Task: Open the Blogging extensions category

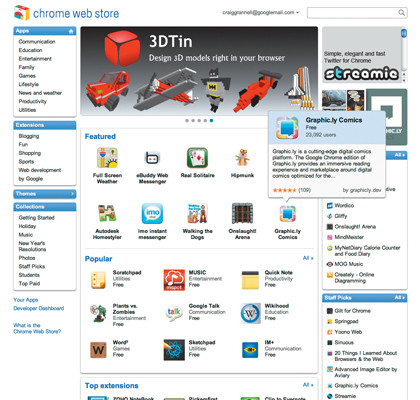Action: click(29, 136)
